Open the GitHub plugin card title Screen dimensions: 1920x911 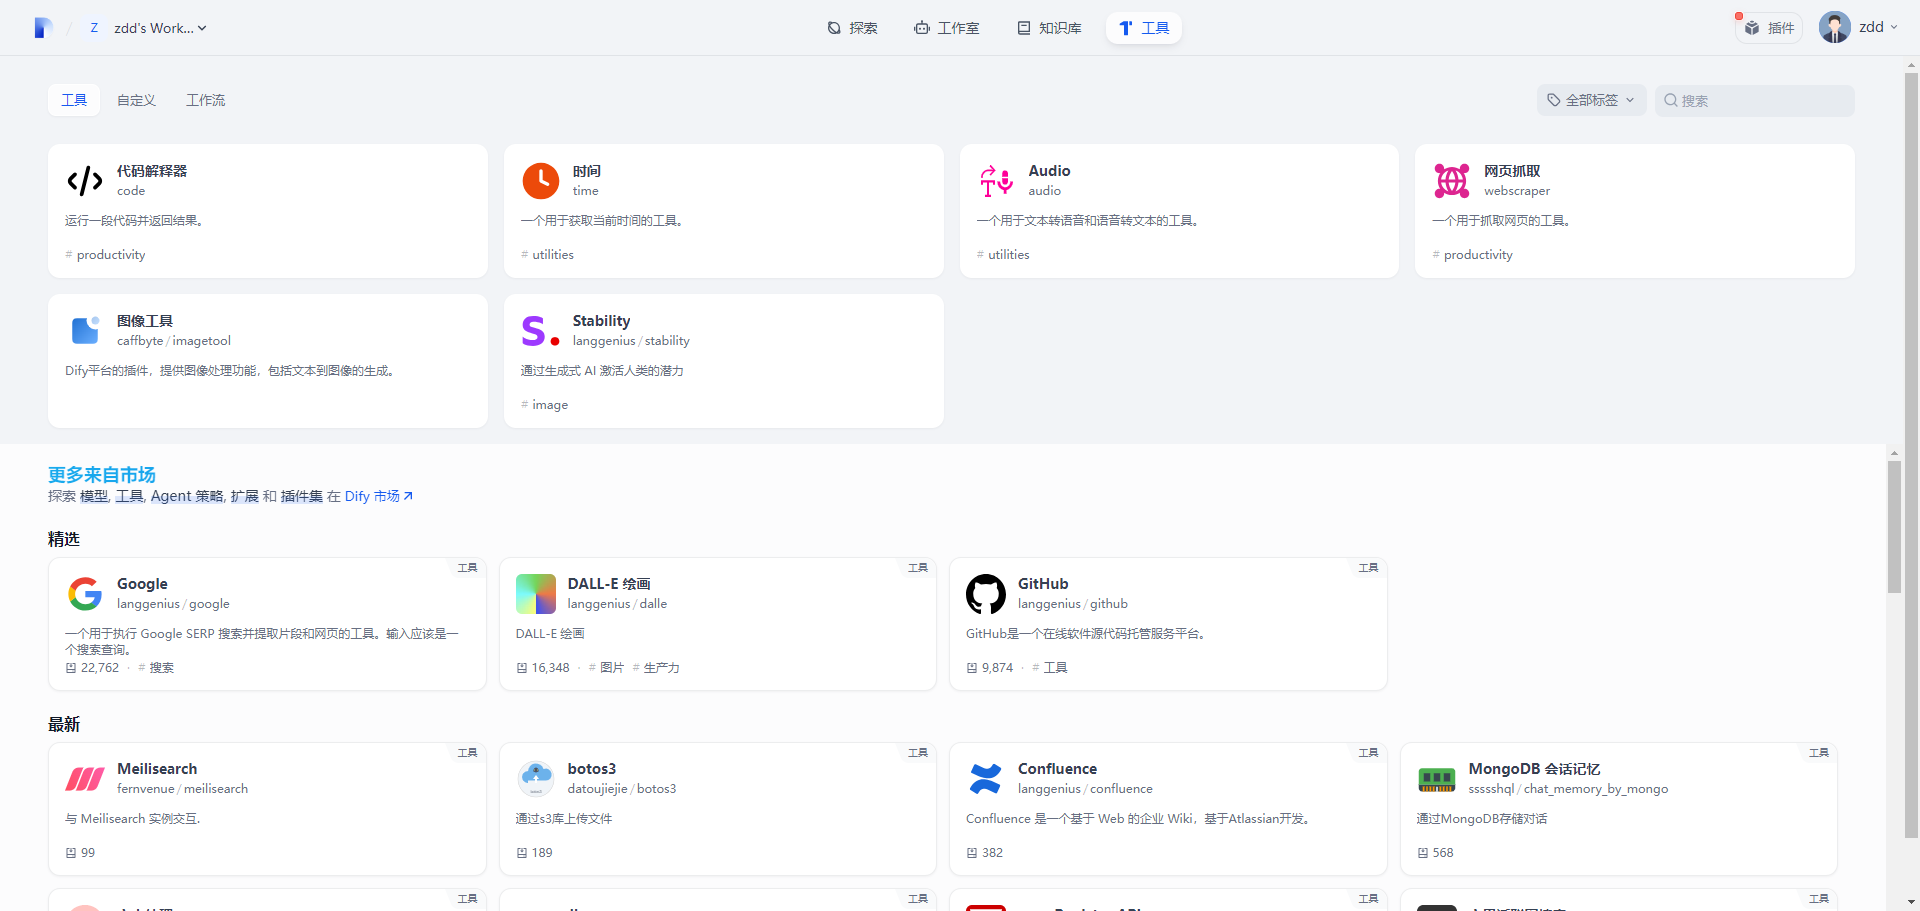pyautogui.click(x=1043, y=584)
